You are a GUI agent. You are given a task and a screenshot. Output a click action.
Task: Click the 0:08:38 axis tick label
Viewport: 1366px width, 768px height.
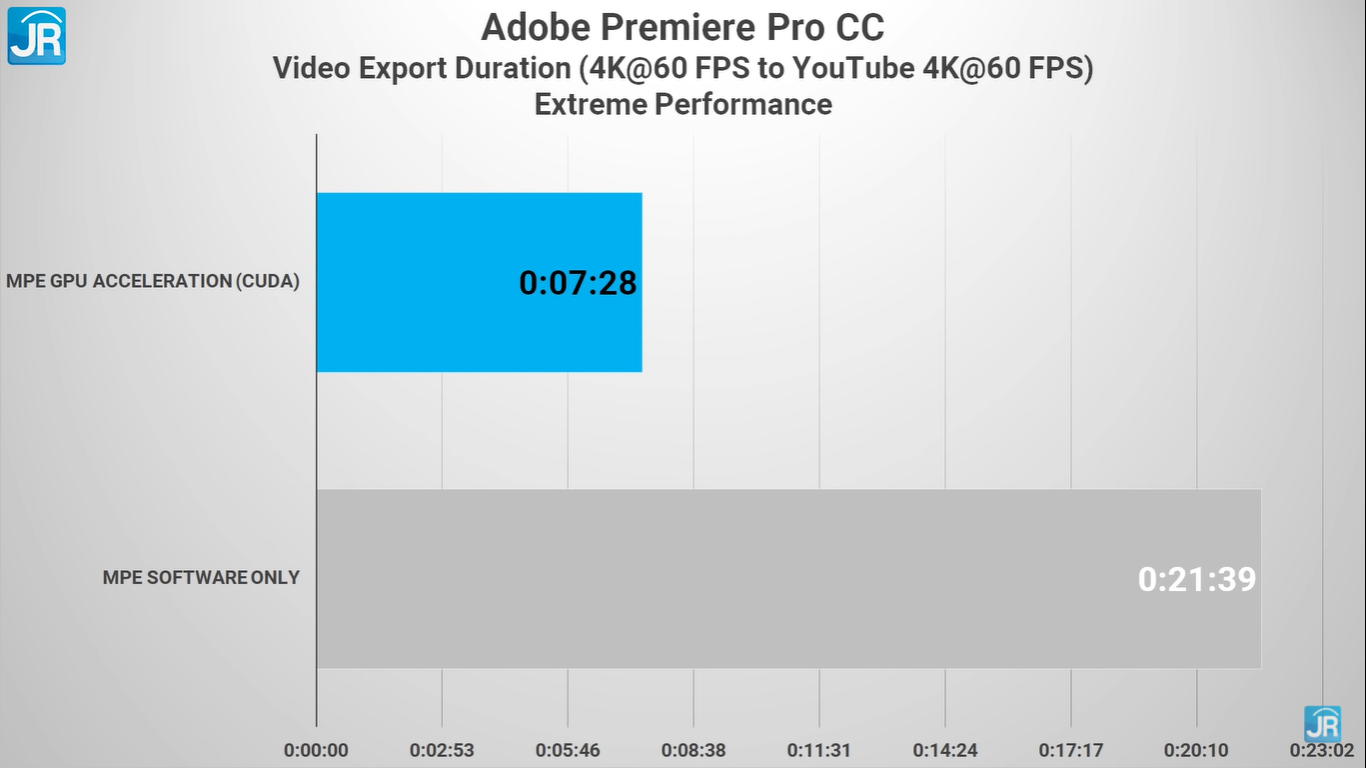click(693, 750)
